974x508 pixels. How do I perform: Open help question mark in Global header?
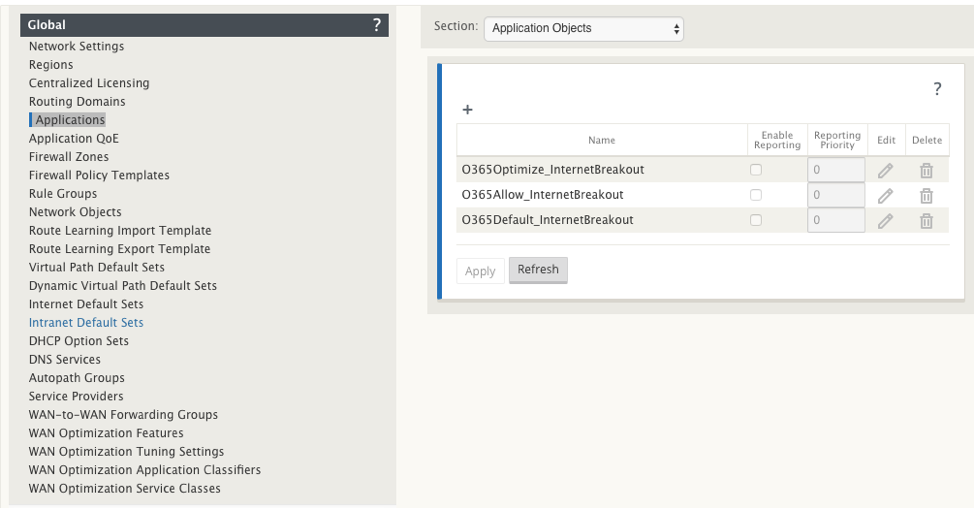tap(376, 25)
